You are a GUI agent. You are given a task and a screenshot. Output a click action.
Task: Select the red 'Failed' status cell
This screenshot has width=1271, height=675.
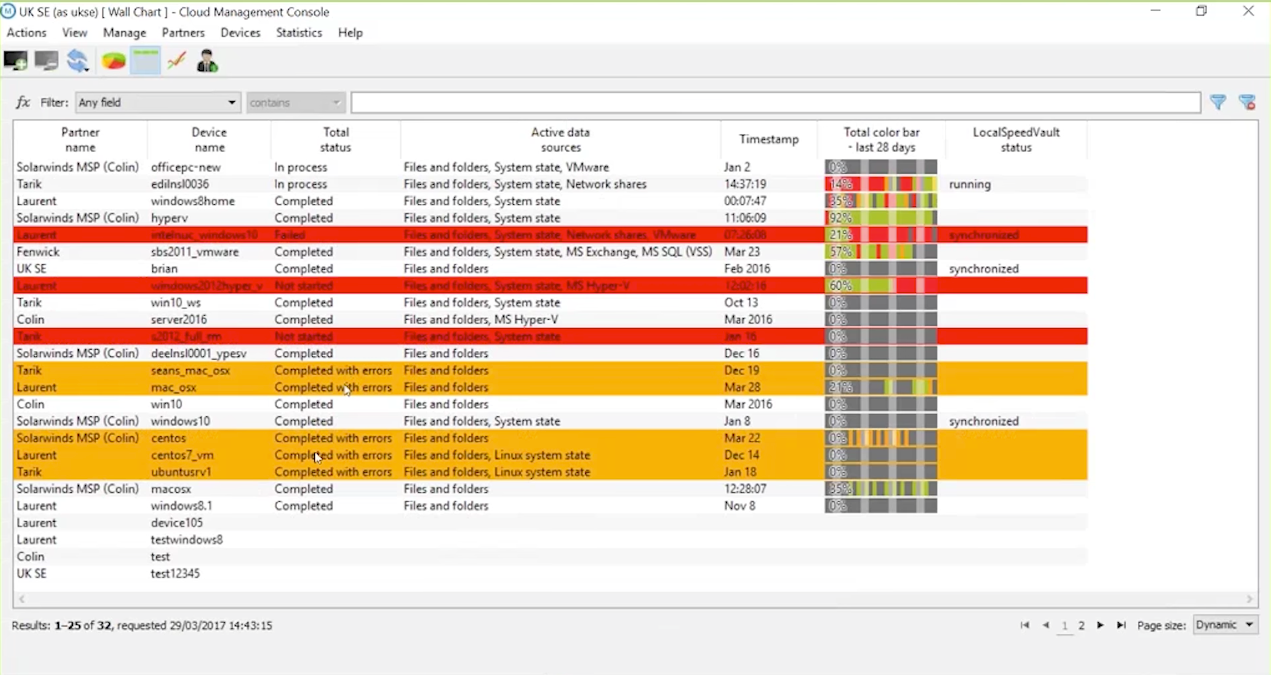[290, 235]
